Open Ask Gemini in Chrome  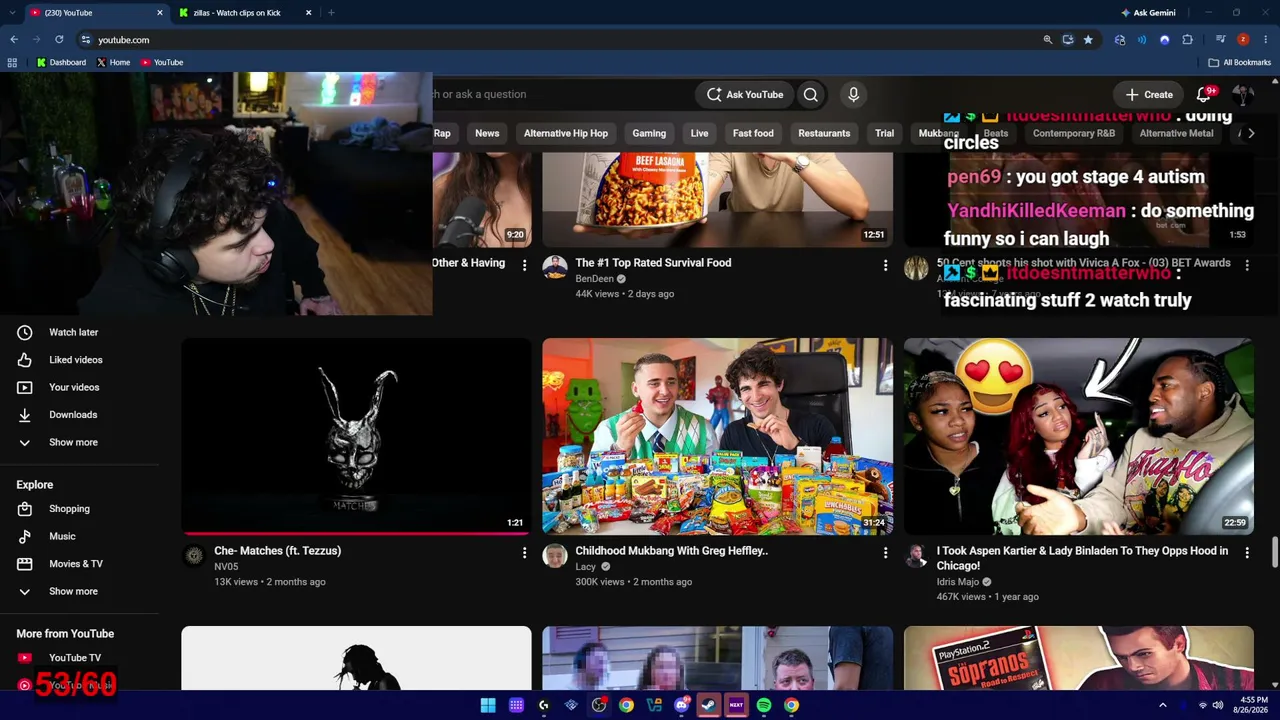pyautogui.click(x=1147, y=13)
